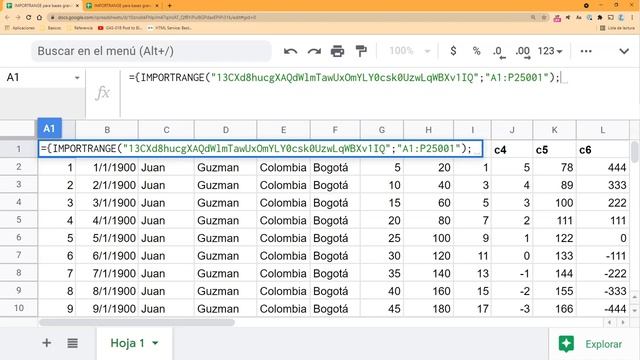Expand the name box A1 dropdown arrow
640x360 pixels.
[77, 78]
